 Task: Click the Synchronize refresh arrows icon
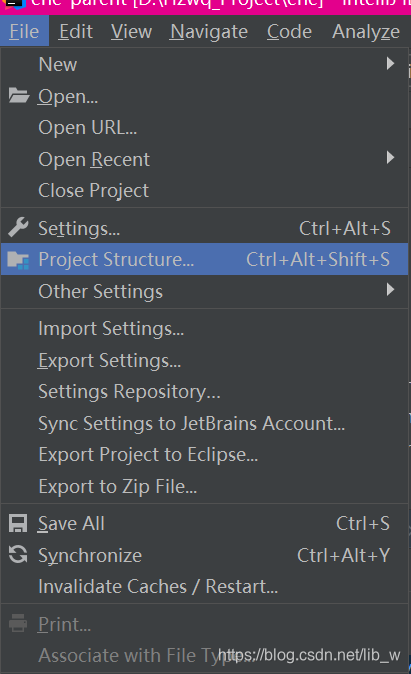18,555
